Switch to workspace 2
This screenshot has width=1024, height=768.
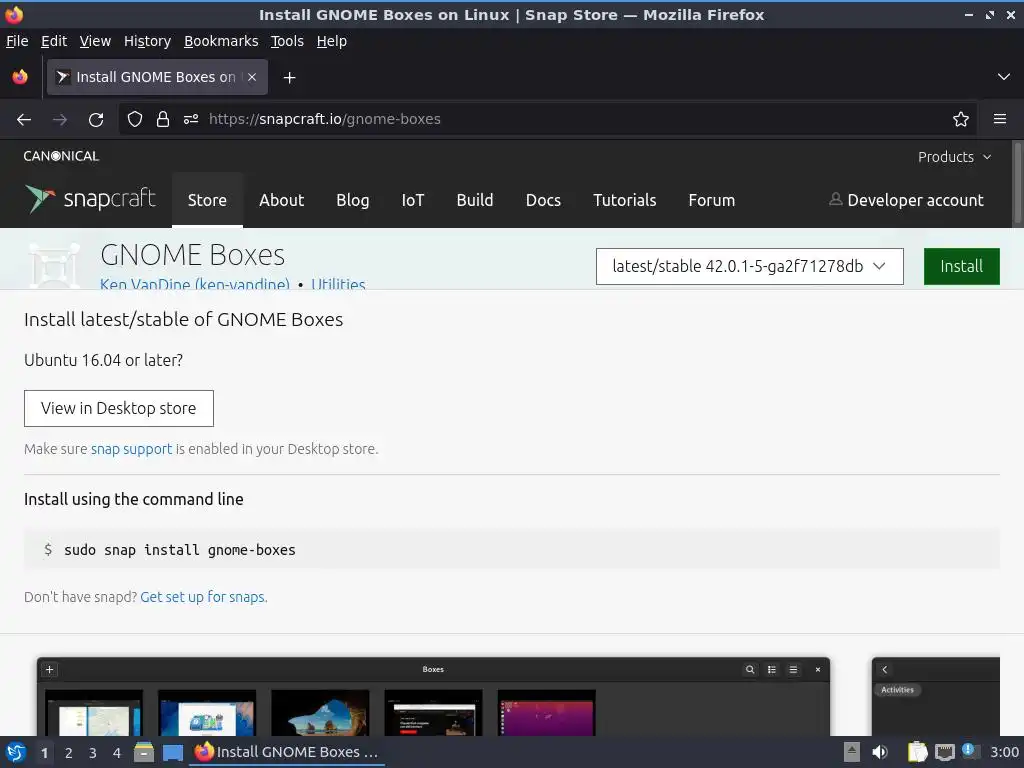coord(69,753)
